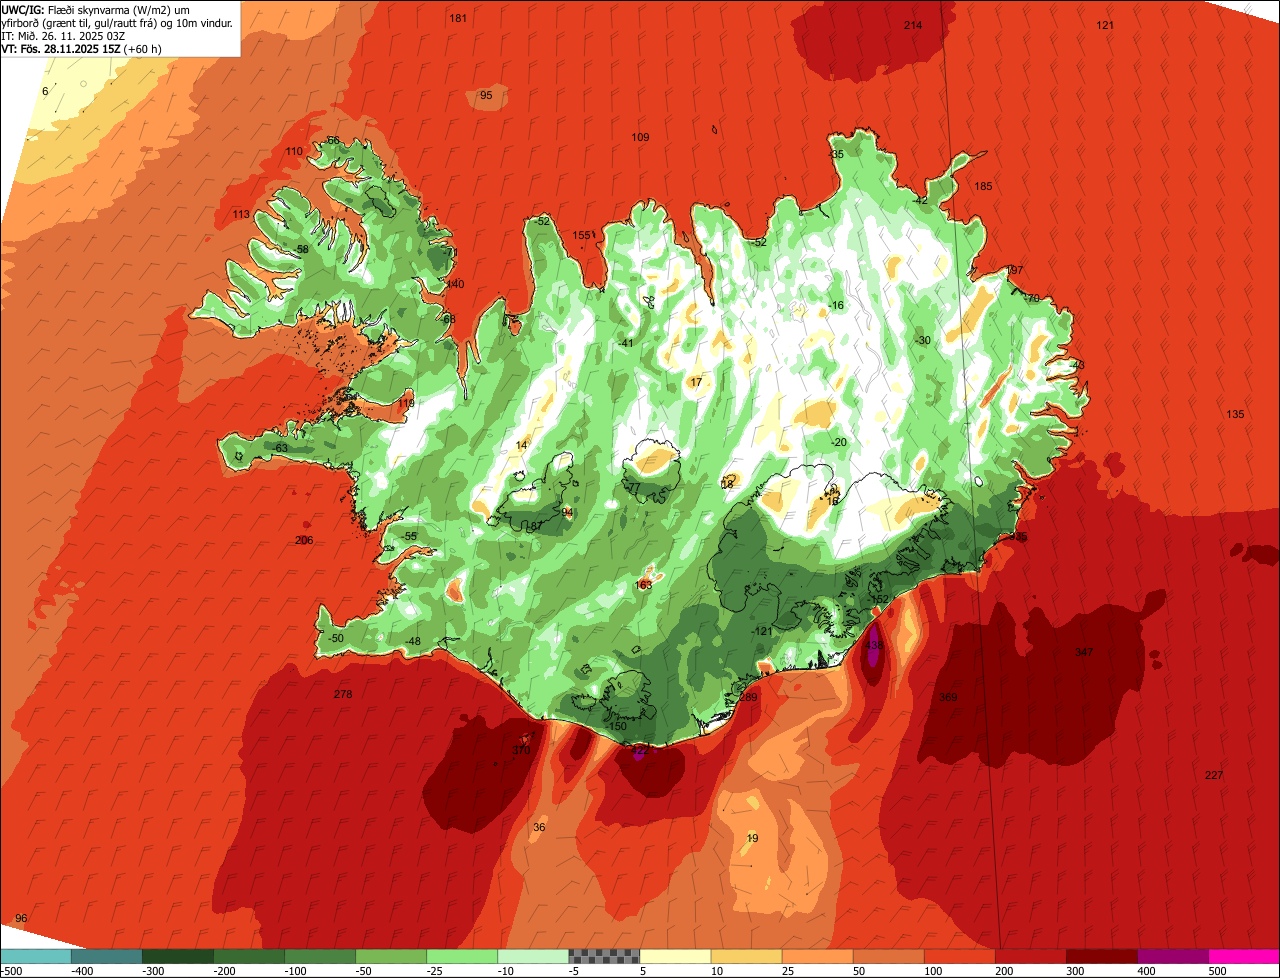Screen dimensions: 1280x978
Task: Click the map value 185 off the northeast coast
Action: [x=983, y=186]
